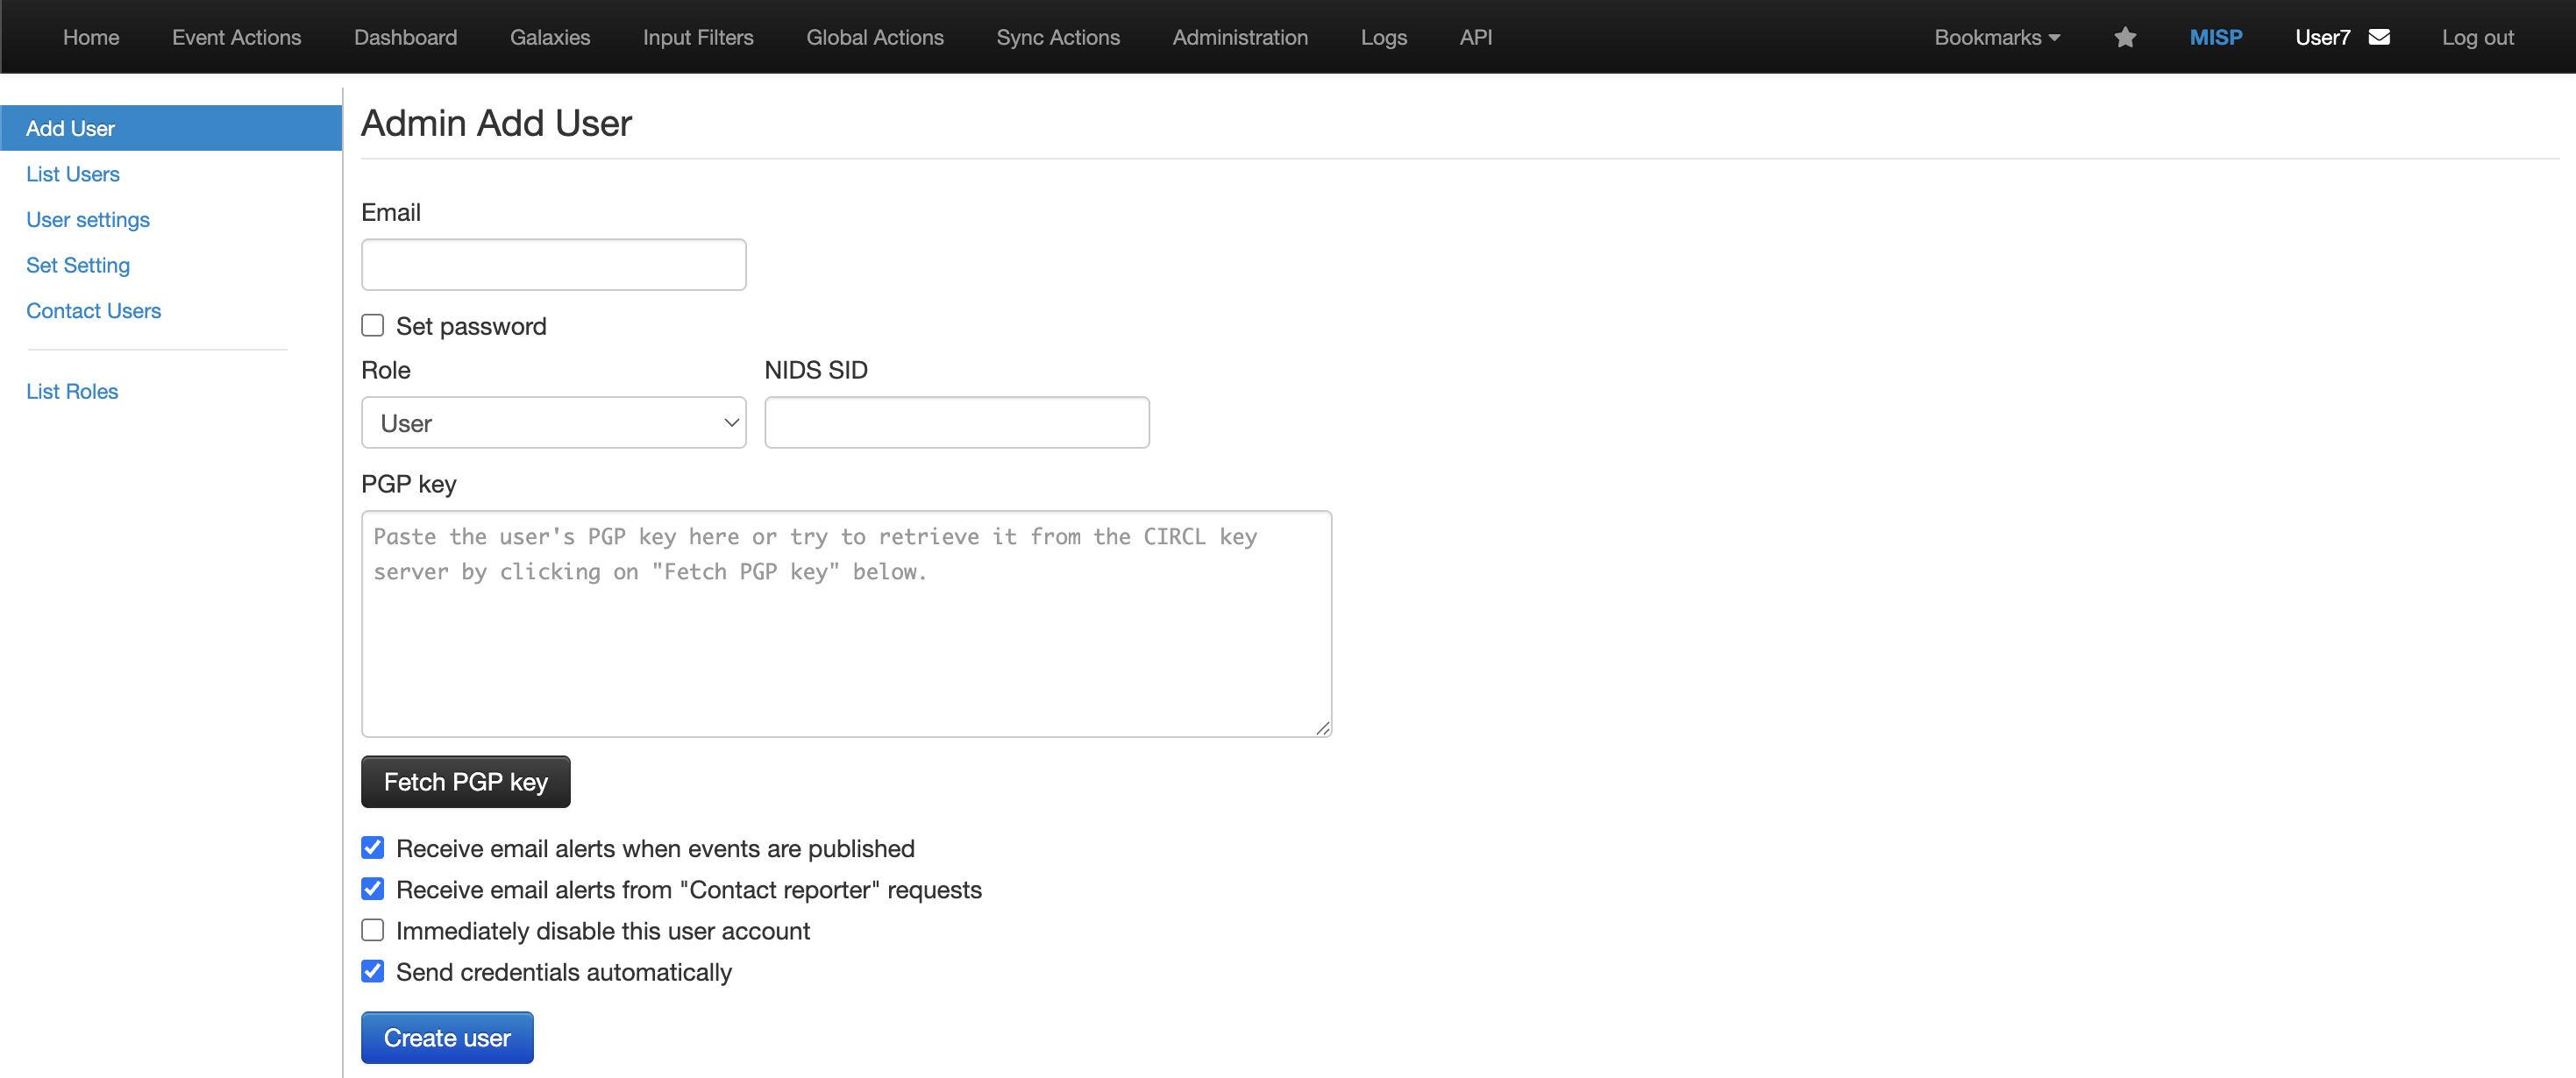Image resolution: width=2576 pixels, height=1078 pixels.
Task: Open the Sync Actions menu
Action: click(1057, 37)
